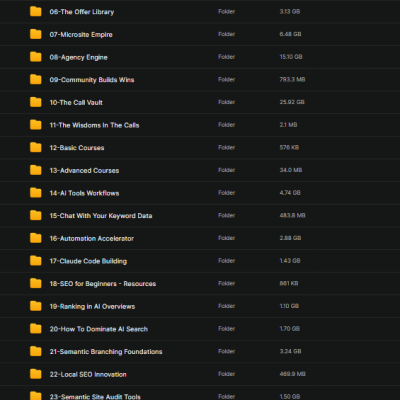
Task: Select "14-AI Tools Workflows" name
Action: click(x=84, y=193)
